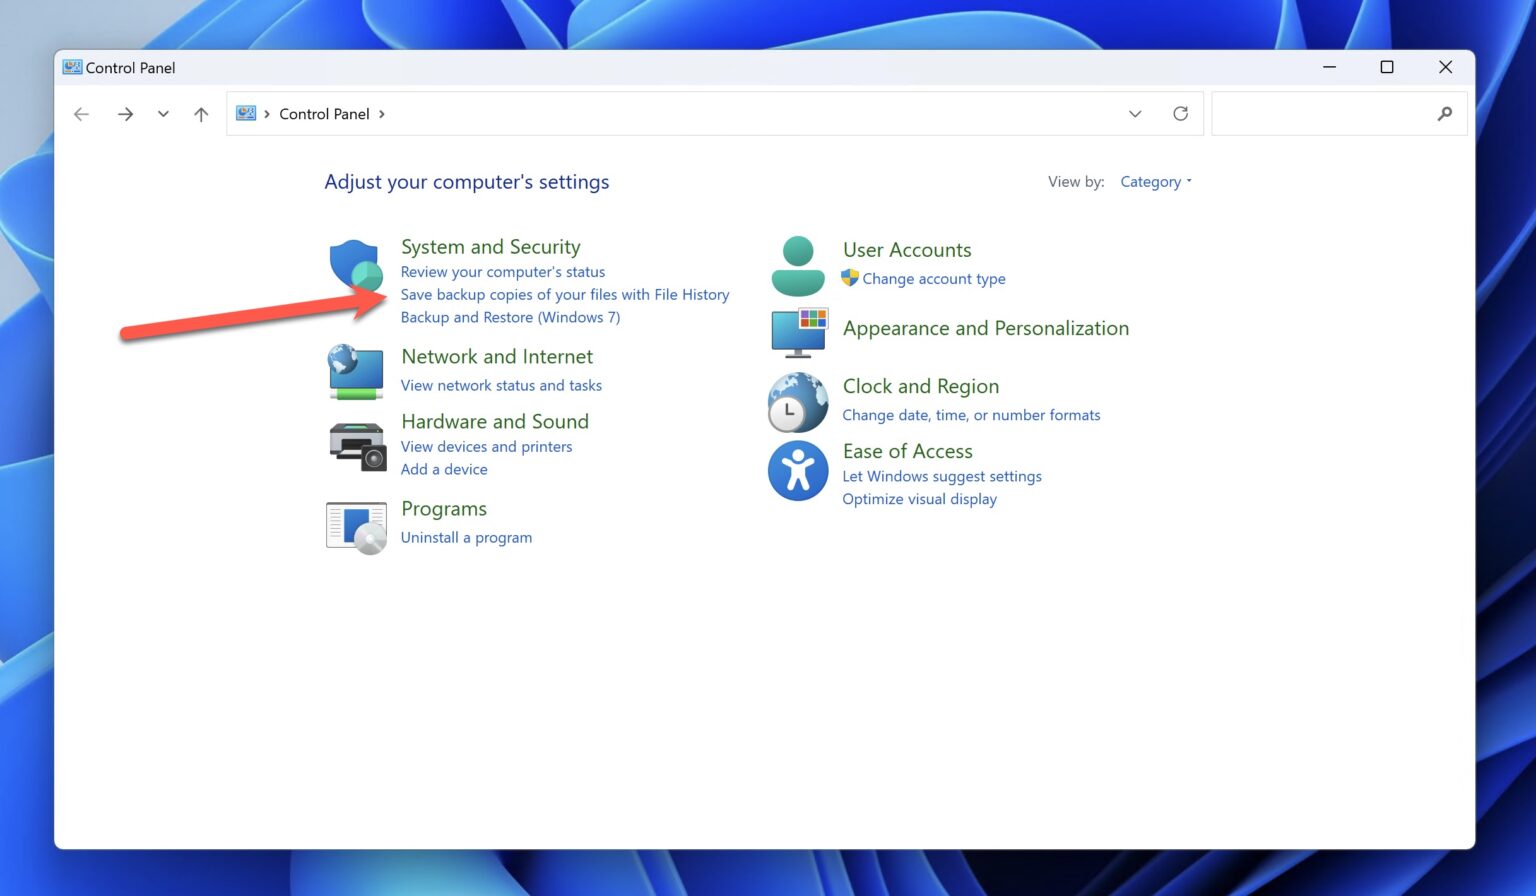Open Backup and Restore (Windows 7)

[510, 317]
